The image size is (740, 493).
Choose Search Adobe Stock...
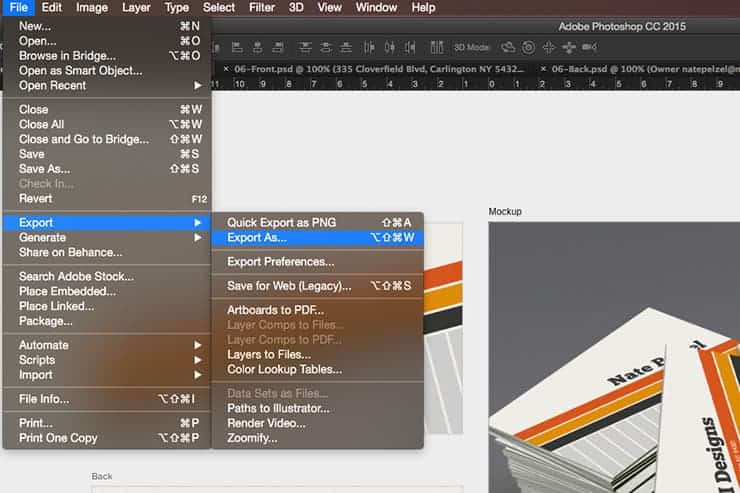[x=107, y=276]
